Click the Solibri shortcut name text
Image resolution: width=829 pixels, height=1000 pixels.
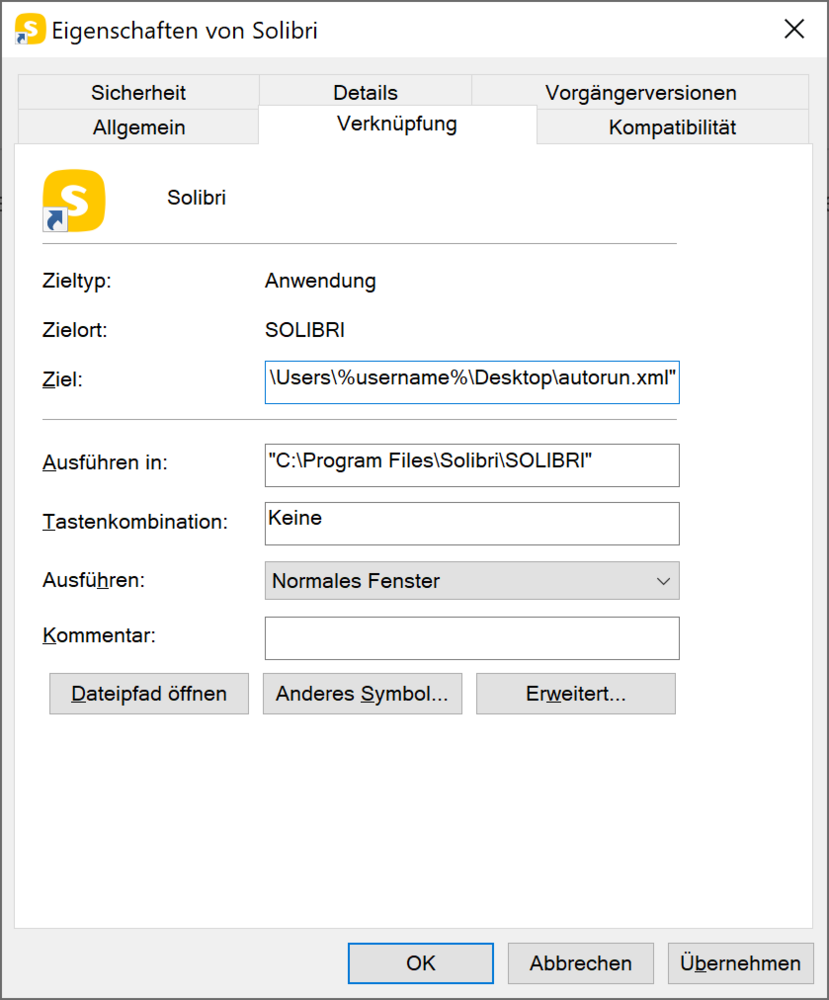tap(196, 198)
